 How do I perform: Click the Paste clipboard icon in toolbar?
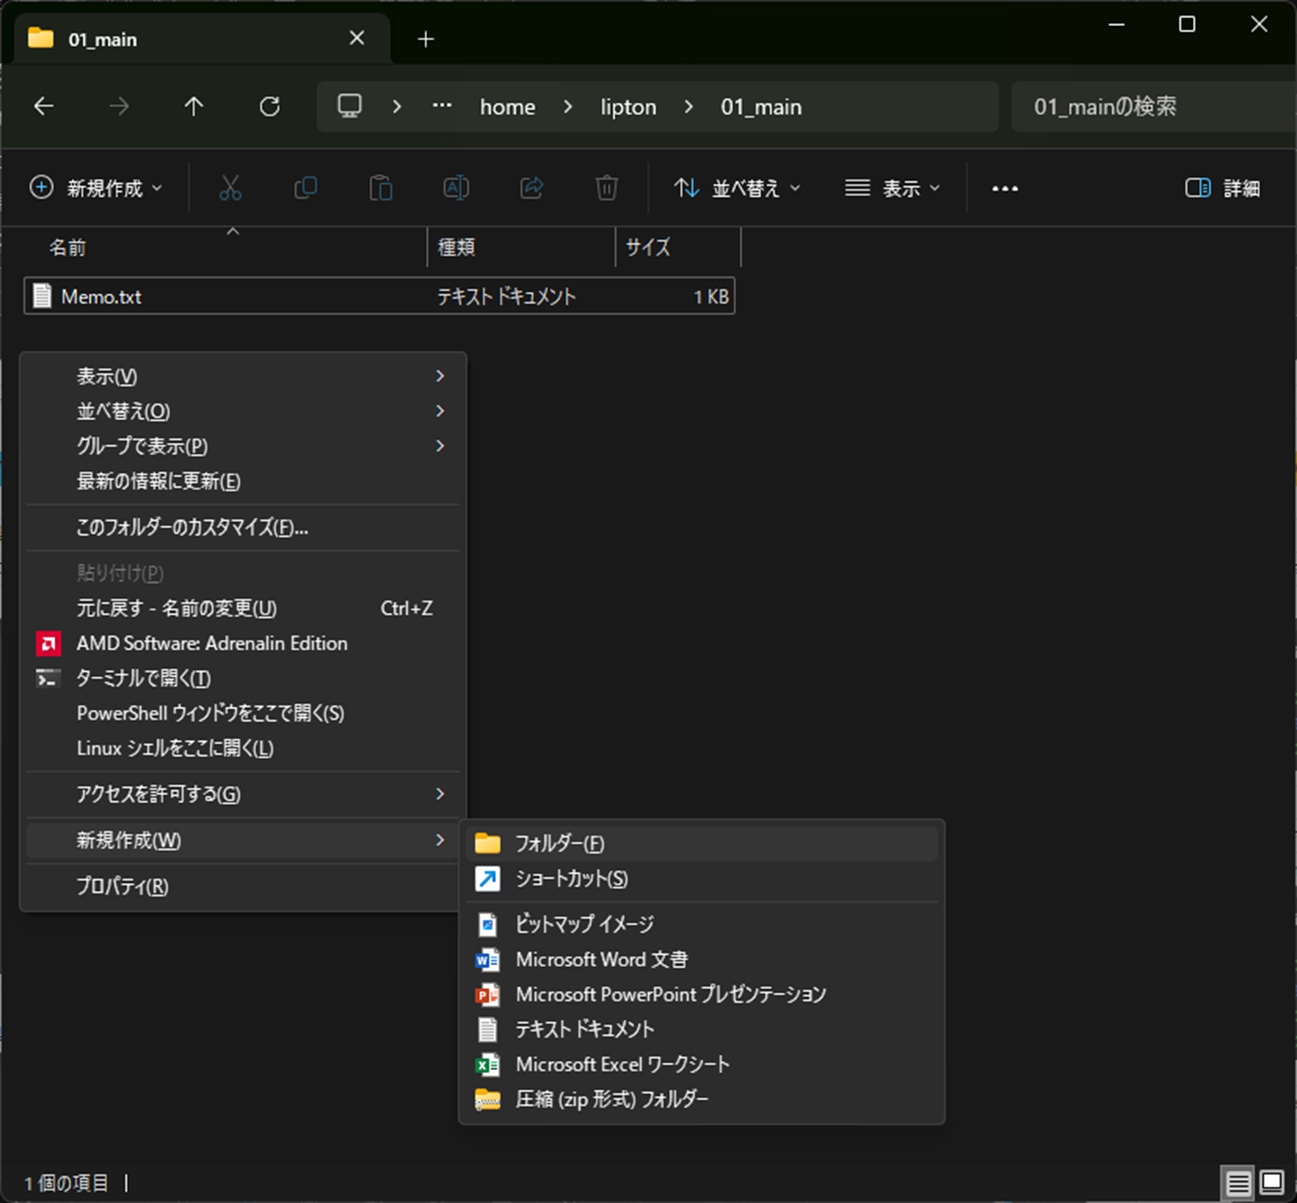(x=381, y=188)
